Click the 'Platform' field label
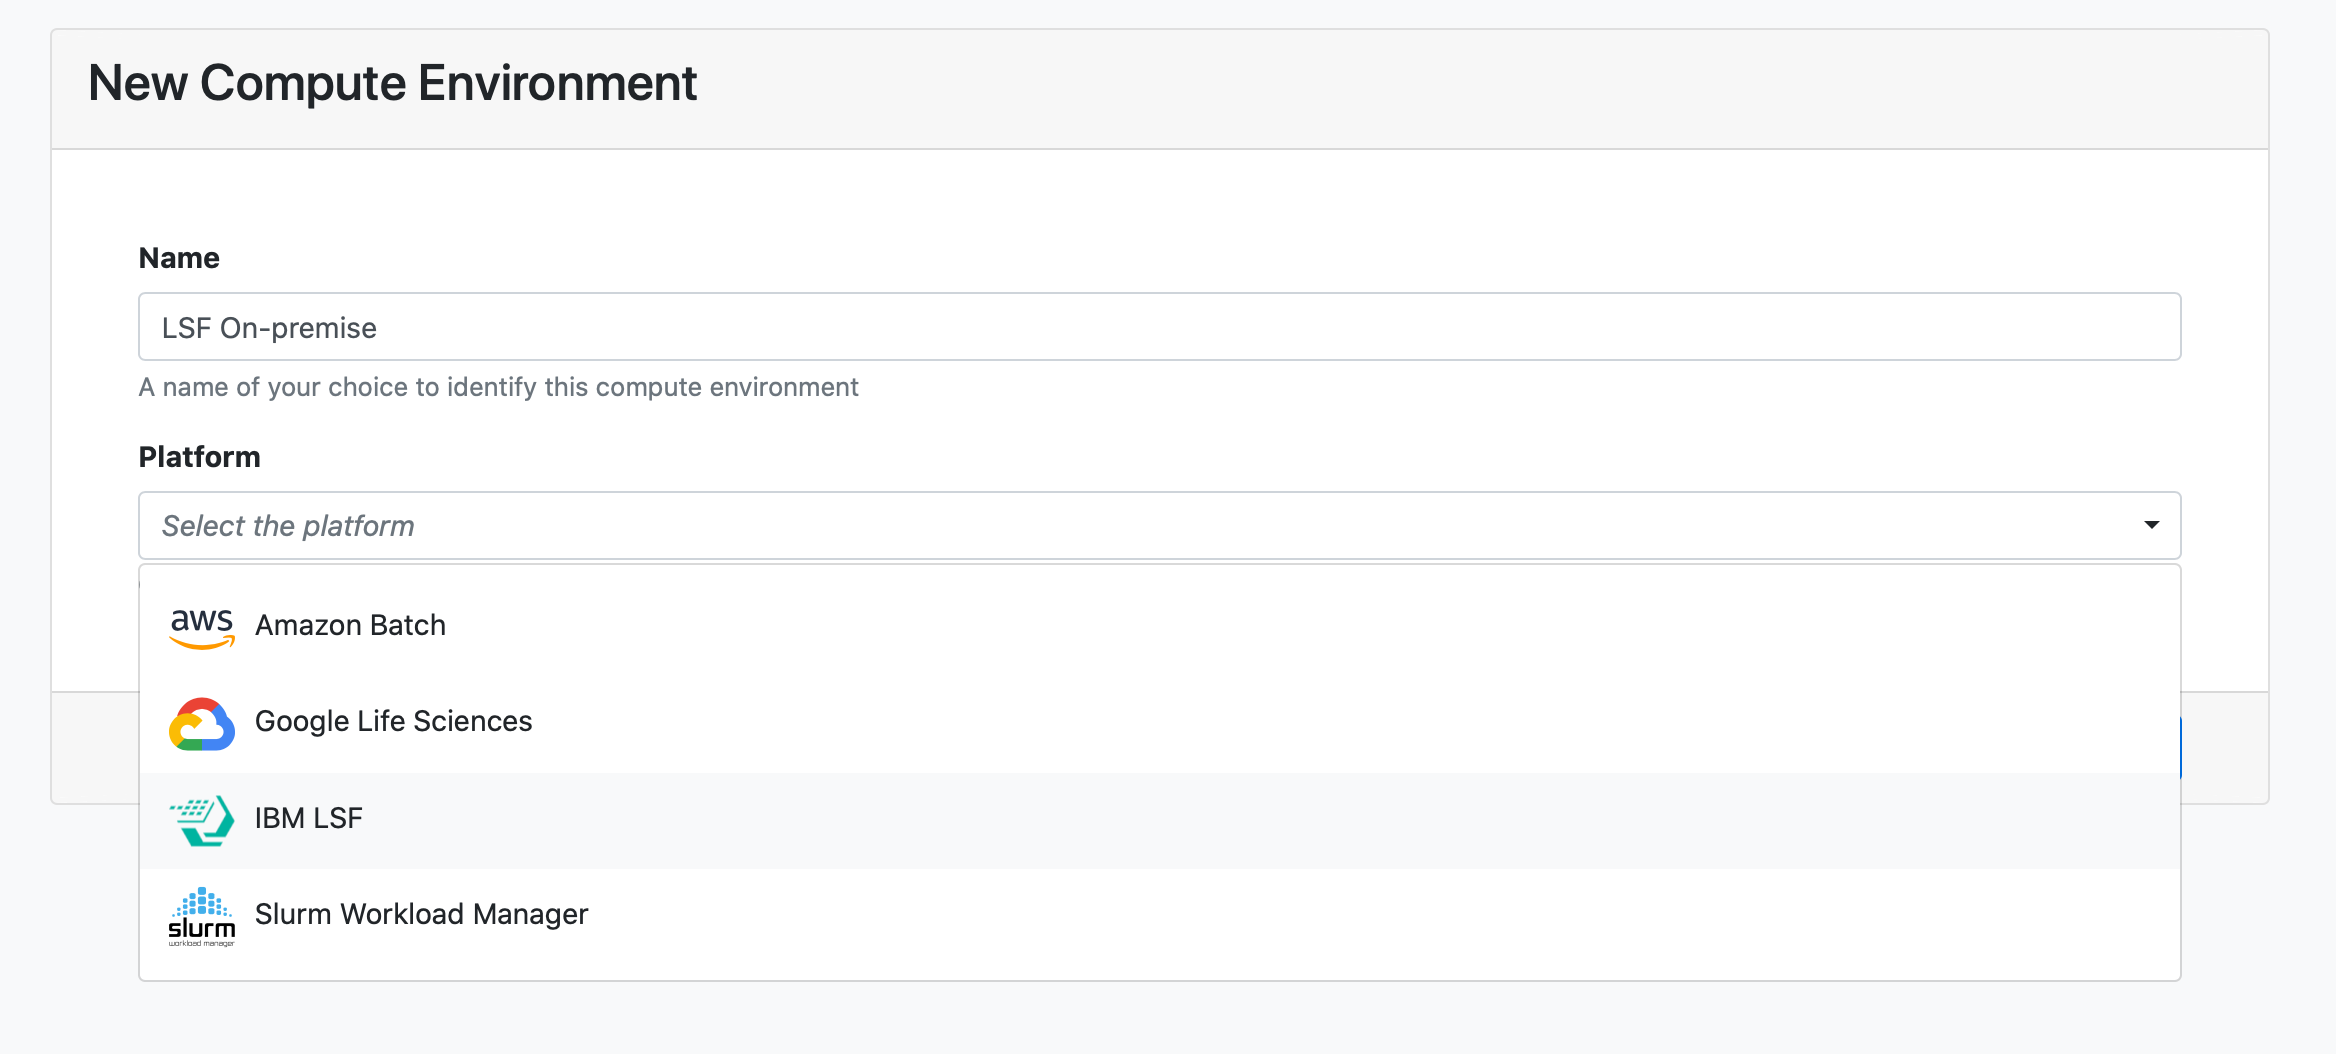 tap(199, 457)
